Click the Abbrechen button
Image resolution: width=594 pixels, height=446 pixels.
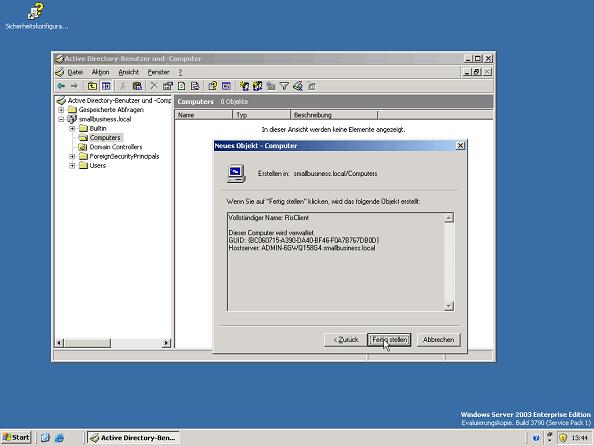tap(438, 340)
